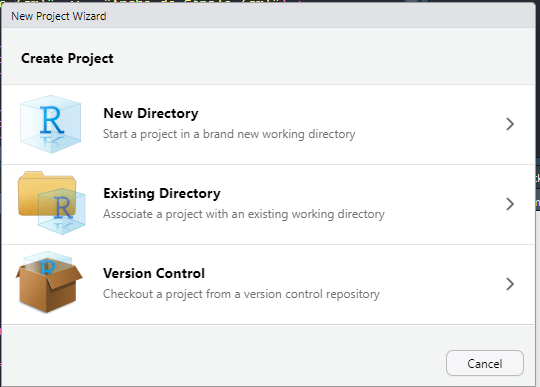Expand the New Directory chevron arrow
This screenshot has width=540, height=387.
click(510, 124)
